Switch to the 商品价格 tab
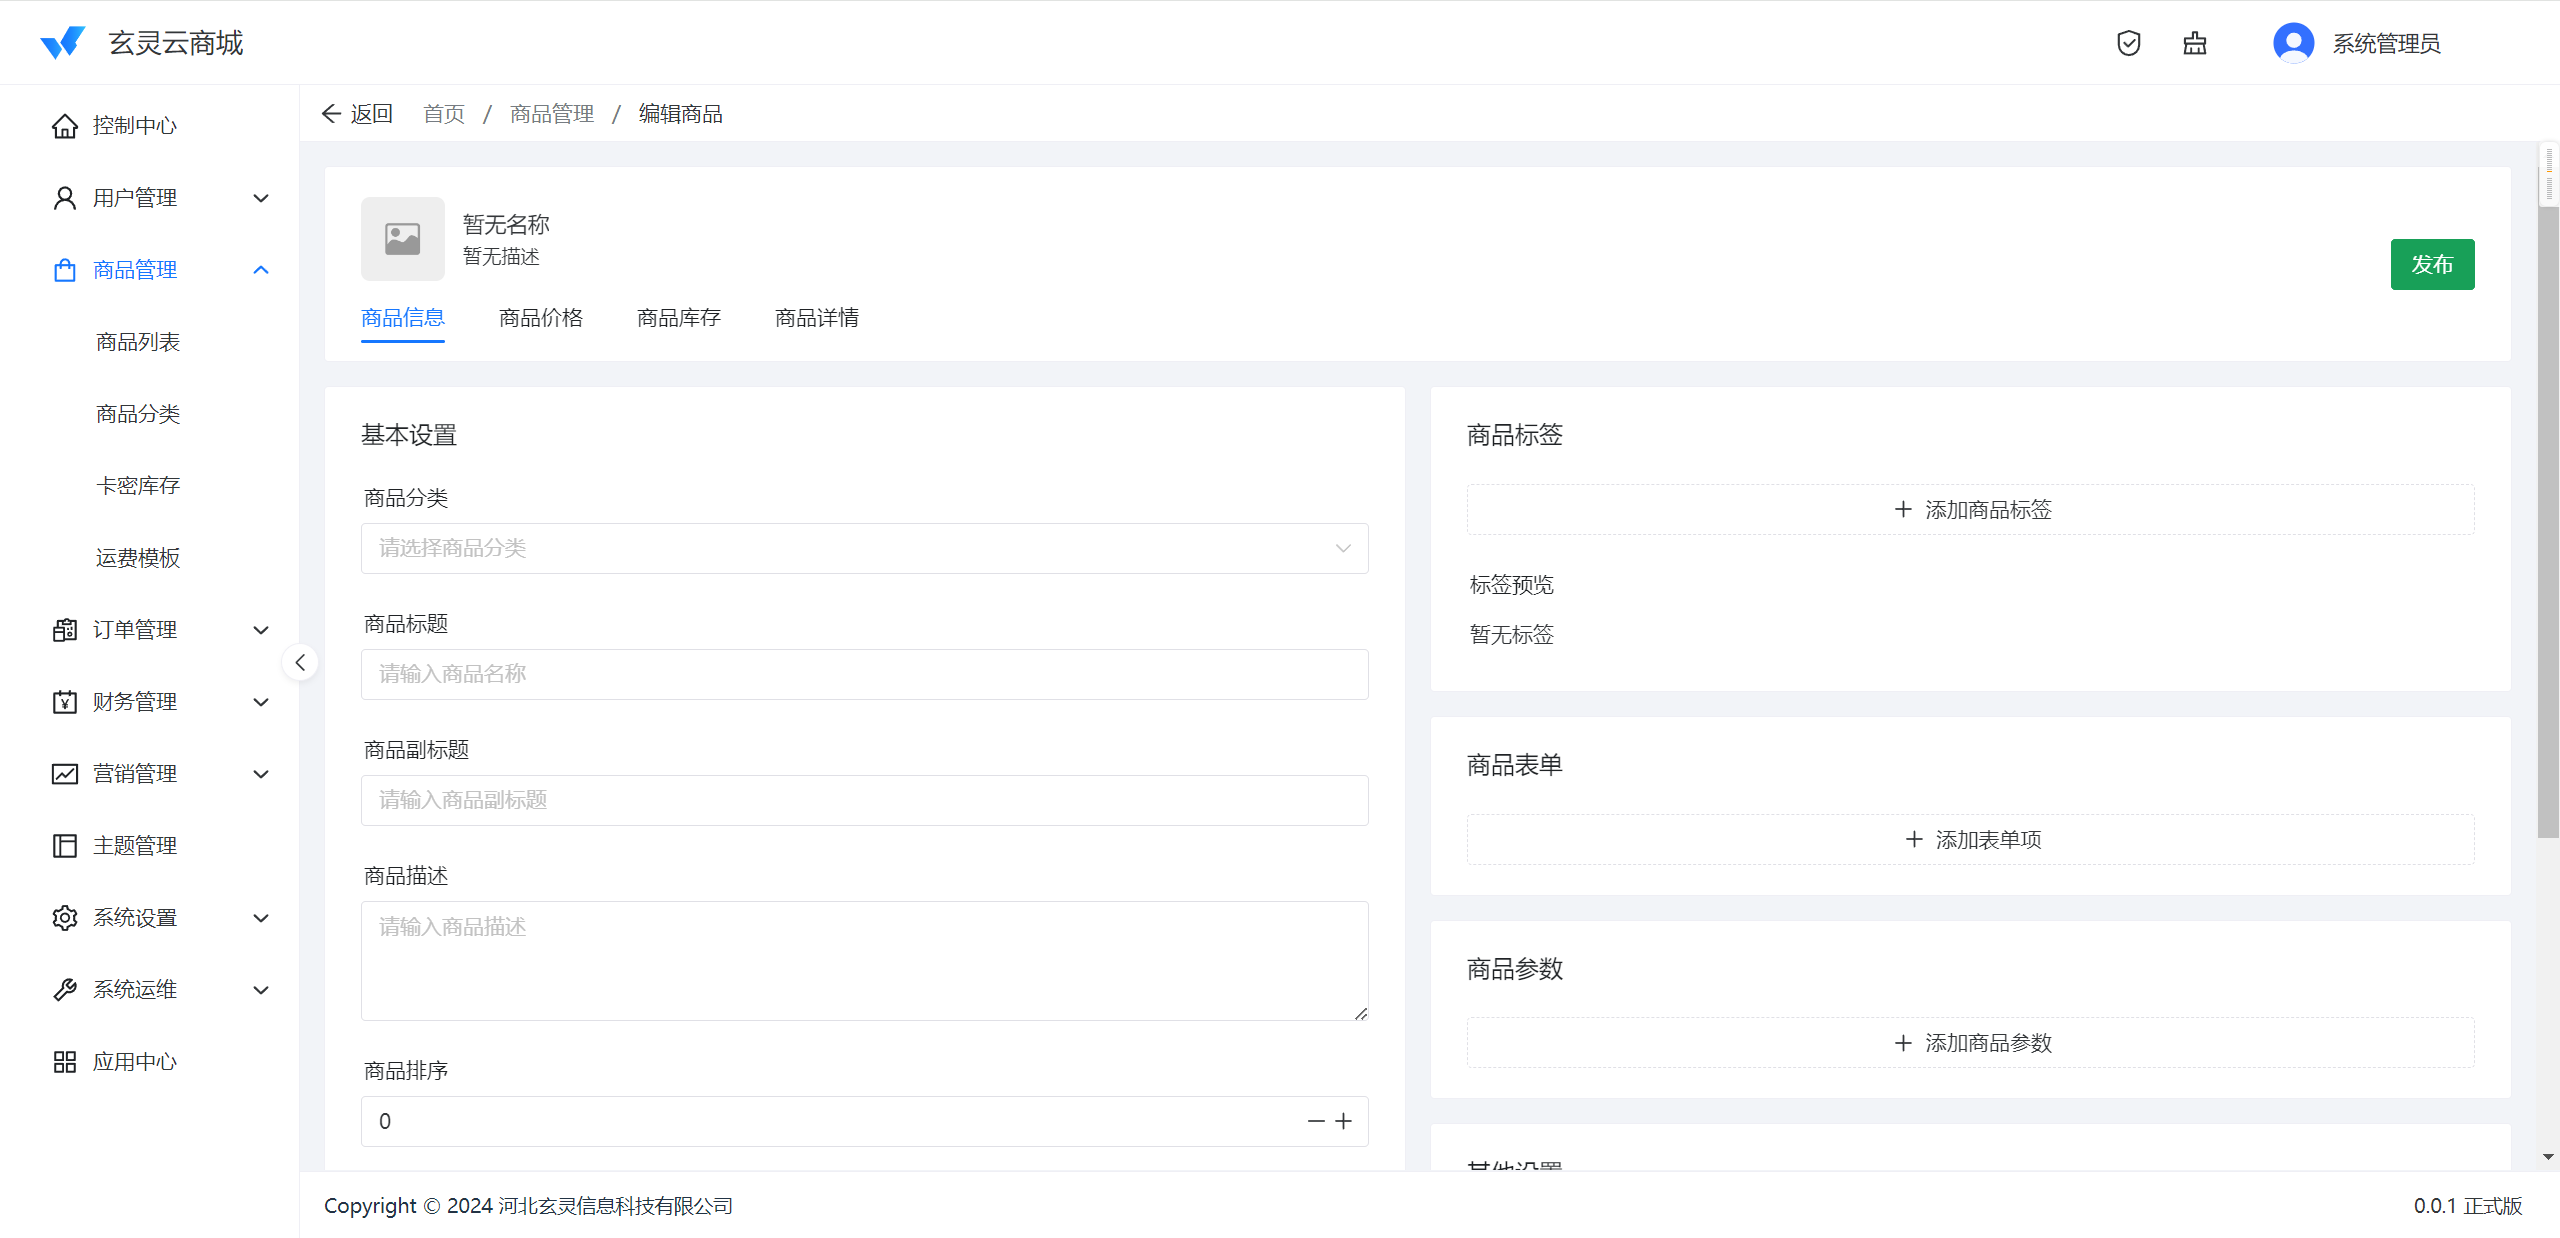 point(540,318)
